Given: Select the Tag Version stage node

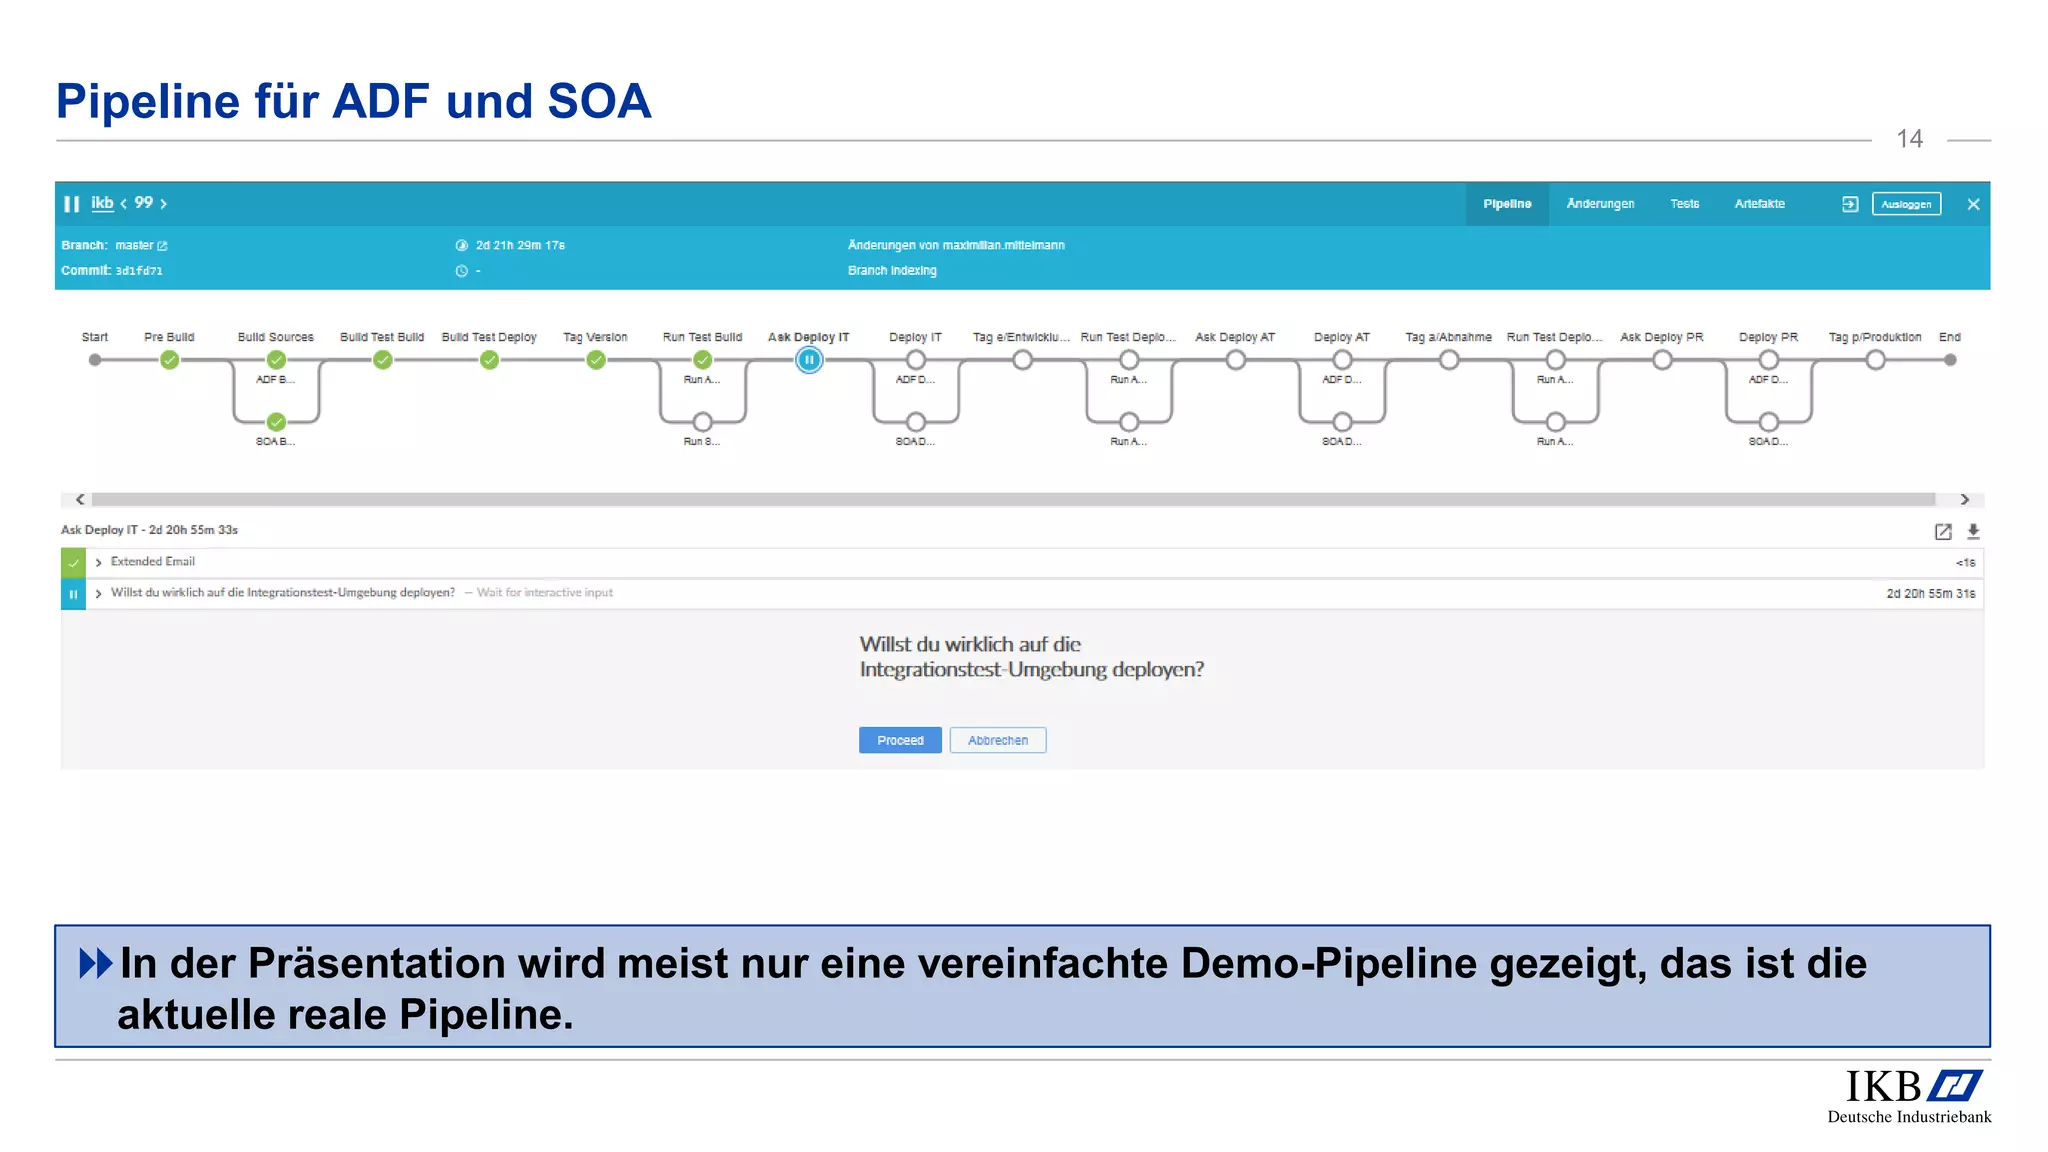Looking at the screenshot, I should (x=596, y=360).
